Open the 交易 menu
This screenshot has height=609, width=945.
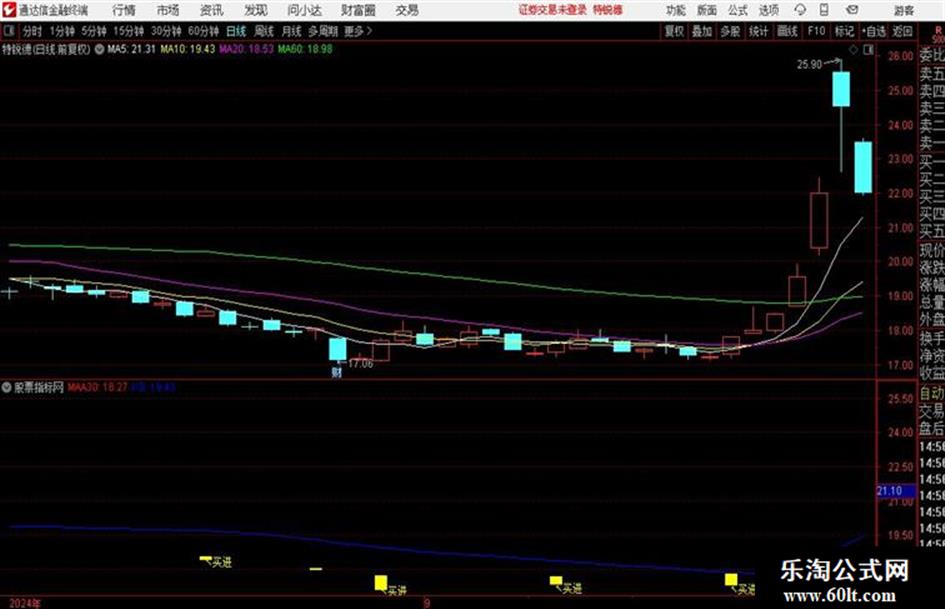tap(407, 10)
